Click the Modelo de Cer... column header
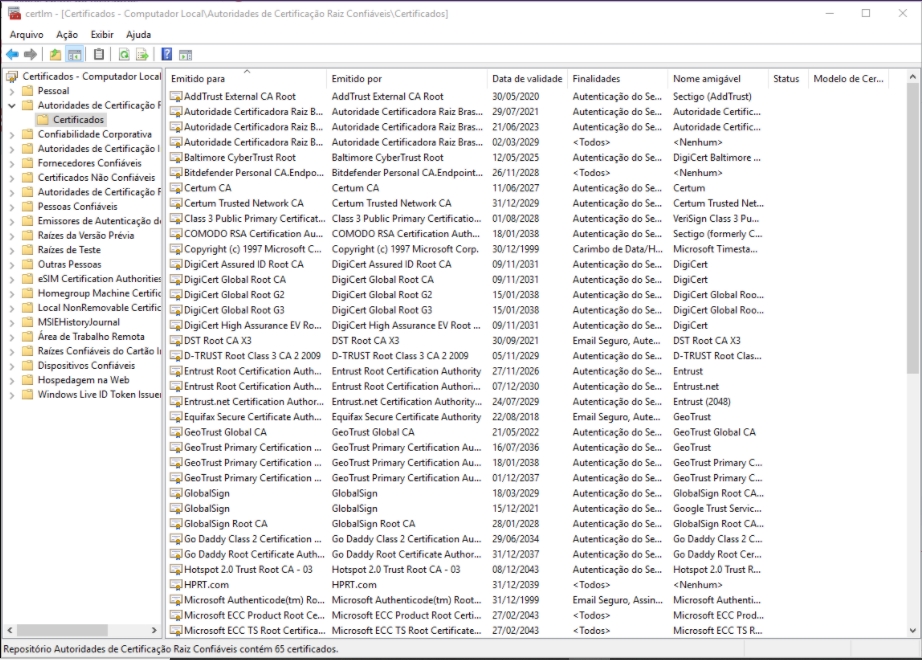This screenshot has width=922, height=660. click(848, 78)
